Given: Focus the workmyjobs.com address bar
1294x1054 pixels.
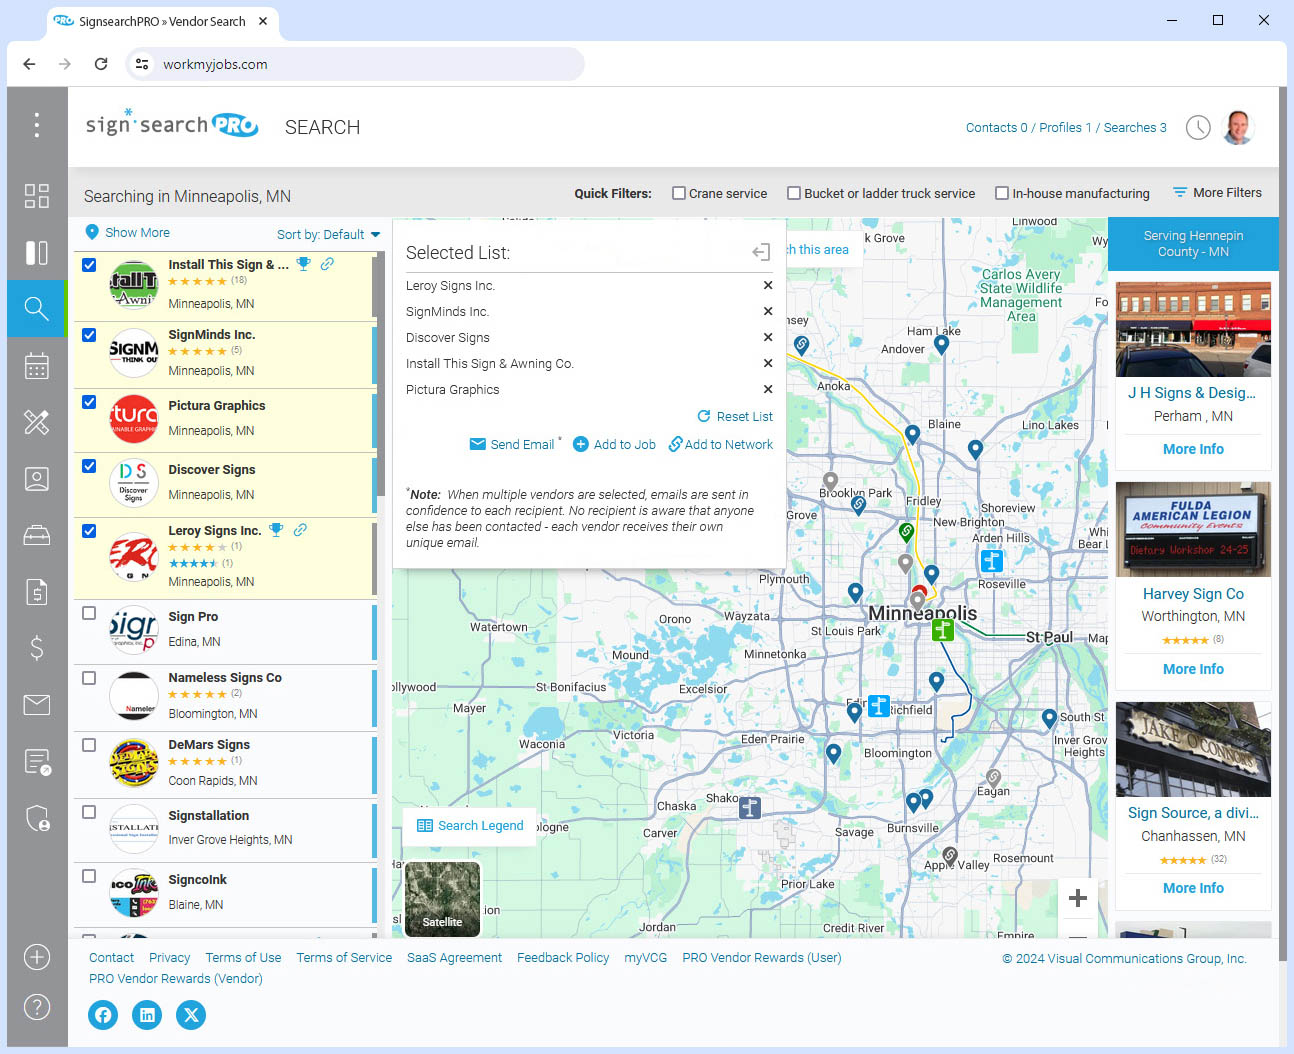Looking at the screenshot, I should (x=355, y=64).
